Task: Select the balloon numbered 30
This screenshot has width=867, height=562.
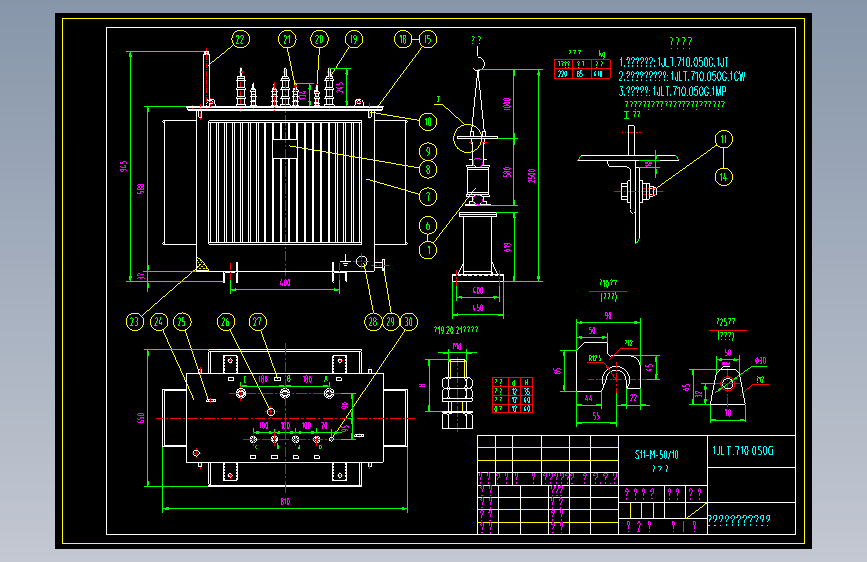Action: tap(409, 322)
